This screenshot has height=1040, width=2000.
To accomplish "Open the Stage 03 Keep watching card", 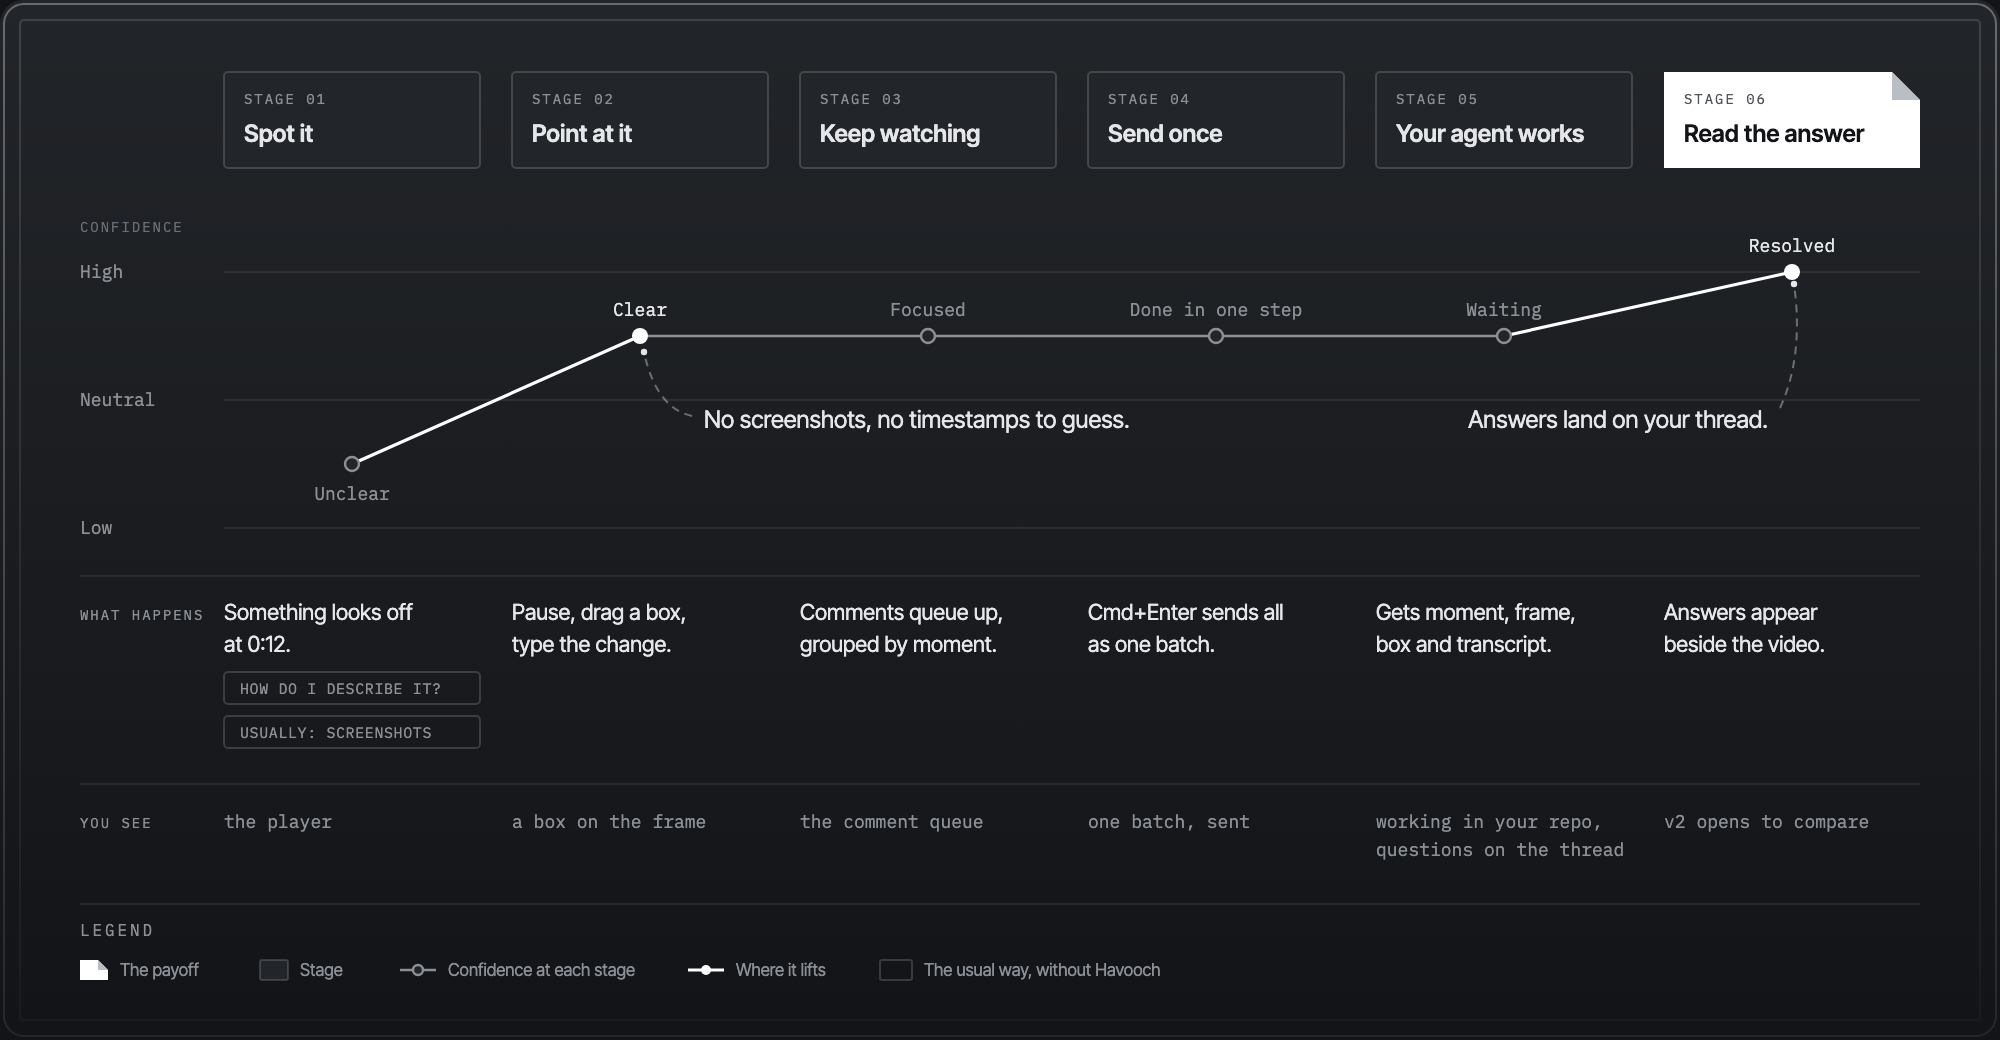I will pyautogui.click(x=928, y=120).
